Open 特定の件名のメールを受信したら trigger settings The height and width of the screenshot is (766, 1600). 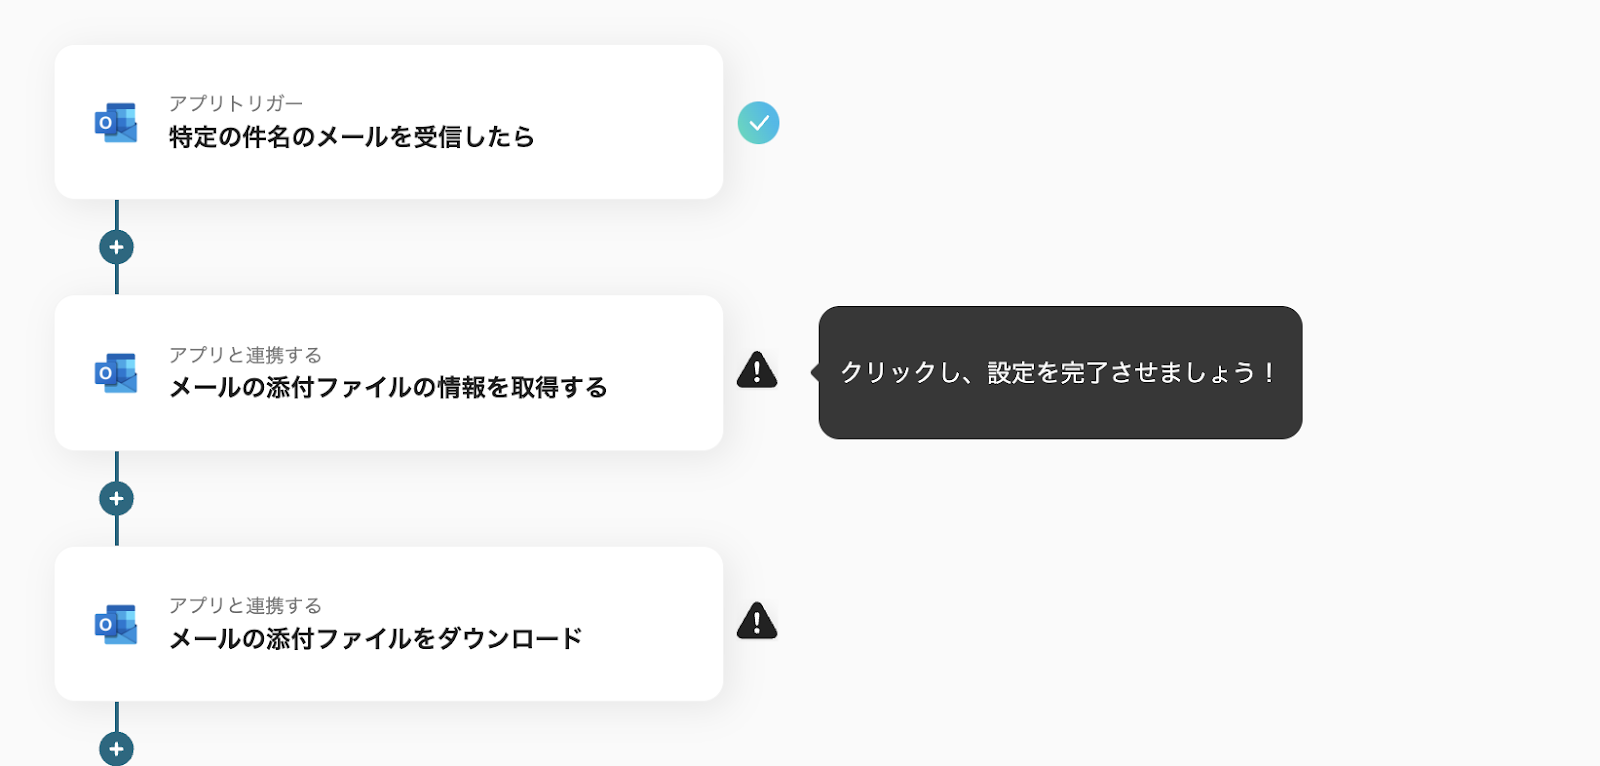click(351, 137)
